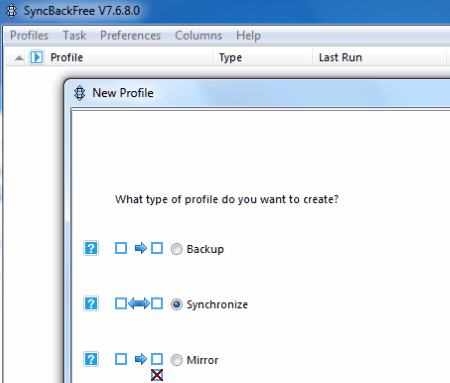Click the help icon beside Backup
The width and height of the screenshot is (450, 383).
pos(91,248)
